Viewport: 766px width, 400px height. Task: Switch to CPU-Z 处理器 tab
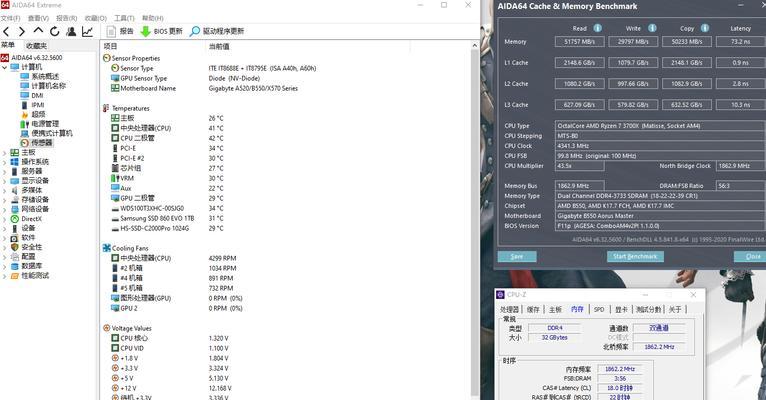pyautogui.click(x=510, y=310)
